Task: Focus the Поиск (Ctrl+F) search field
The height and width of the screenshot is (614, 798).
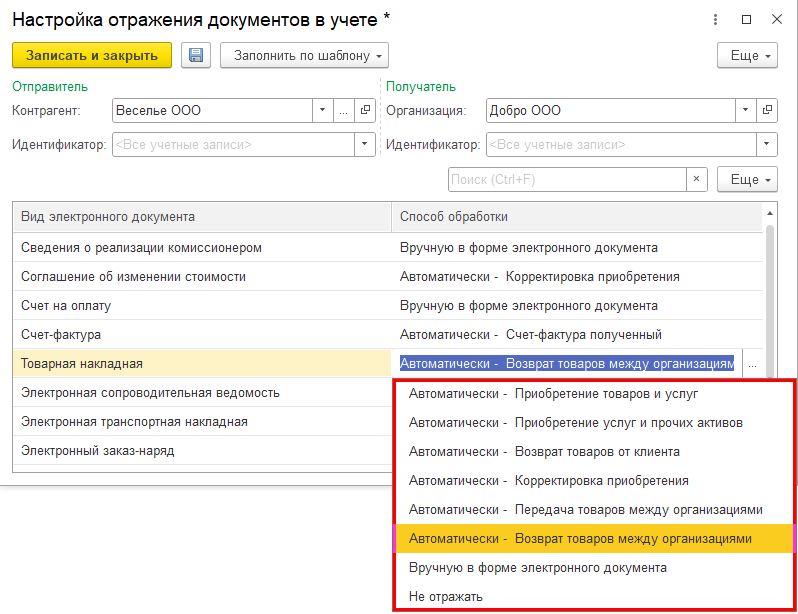Action: [566, 179]
